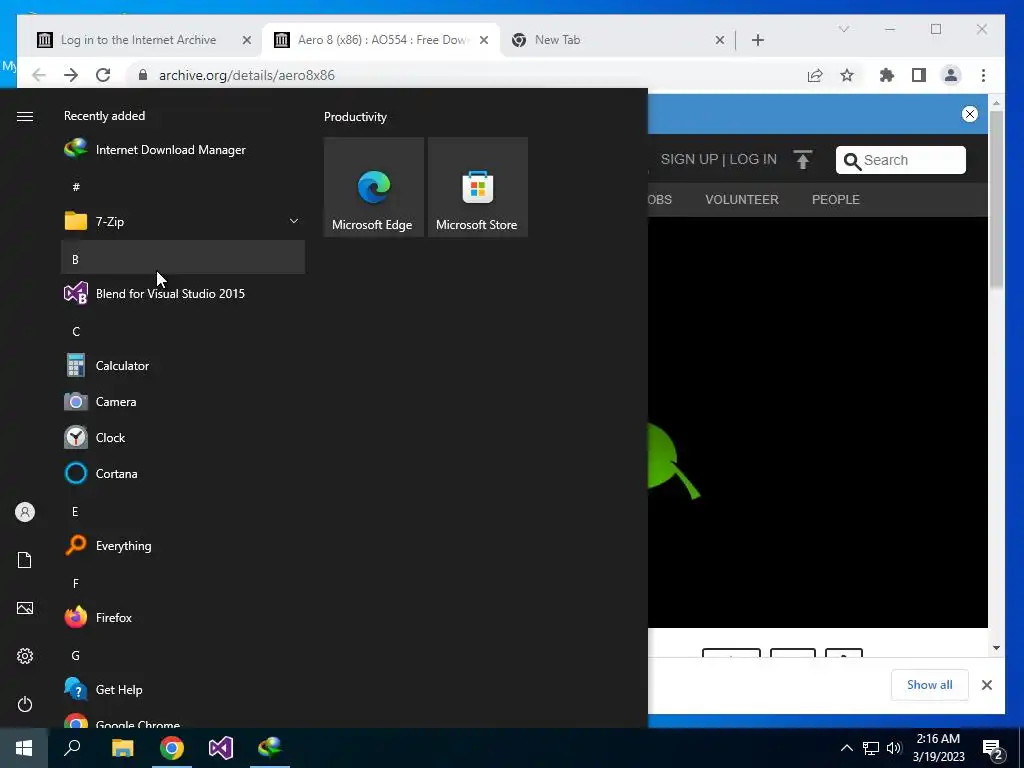Open Internet Download Manager from Recently added
The image size is (1024, 768).
[183, 150]
